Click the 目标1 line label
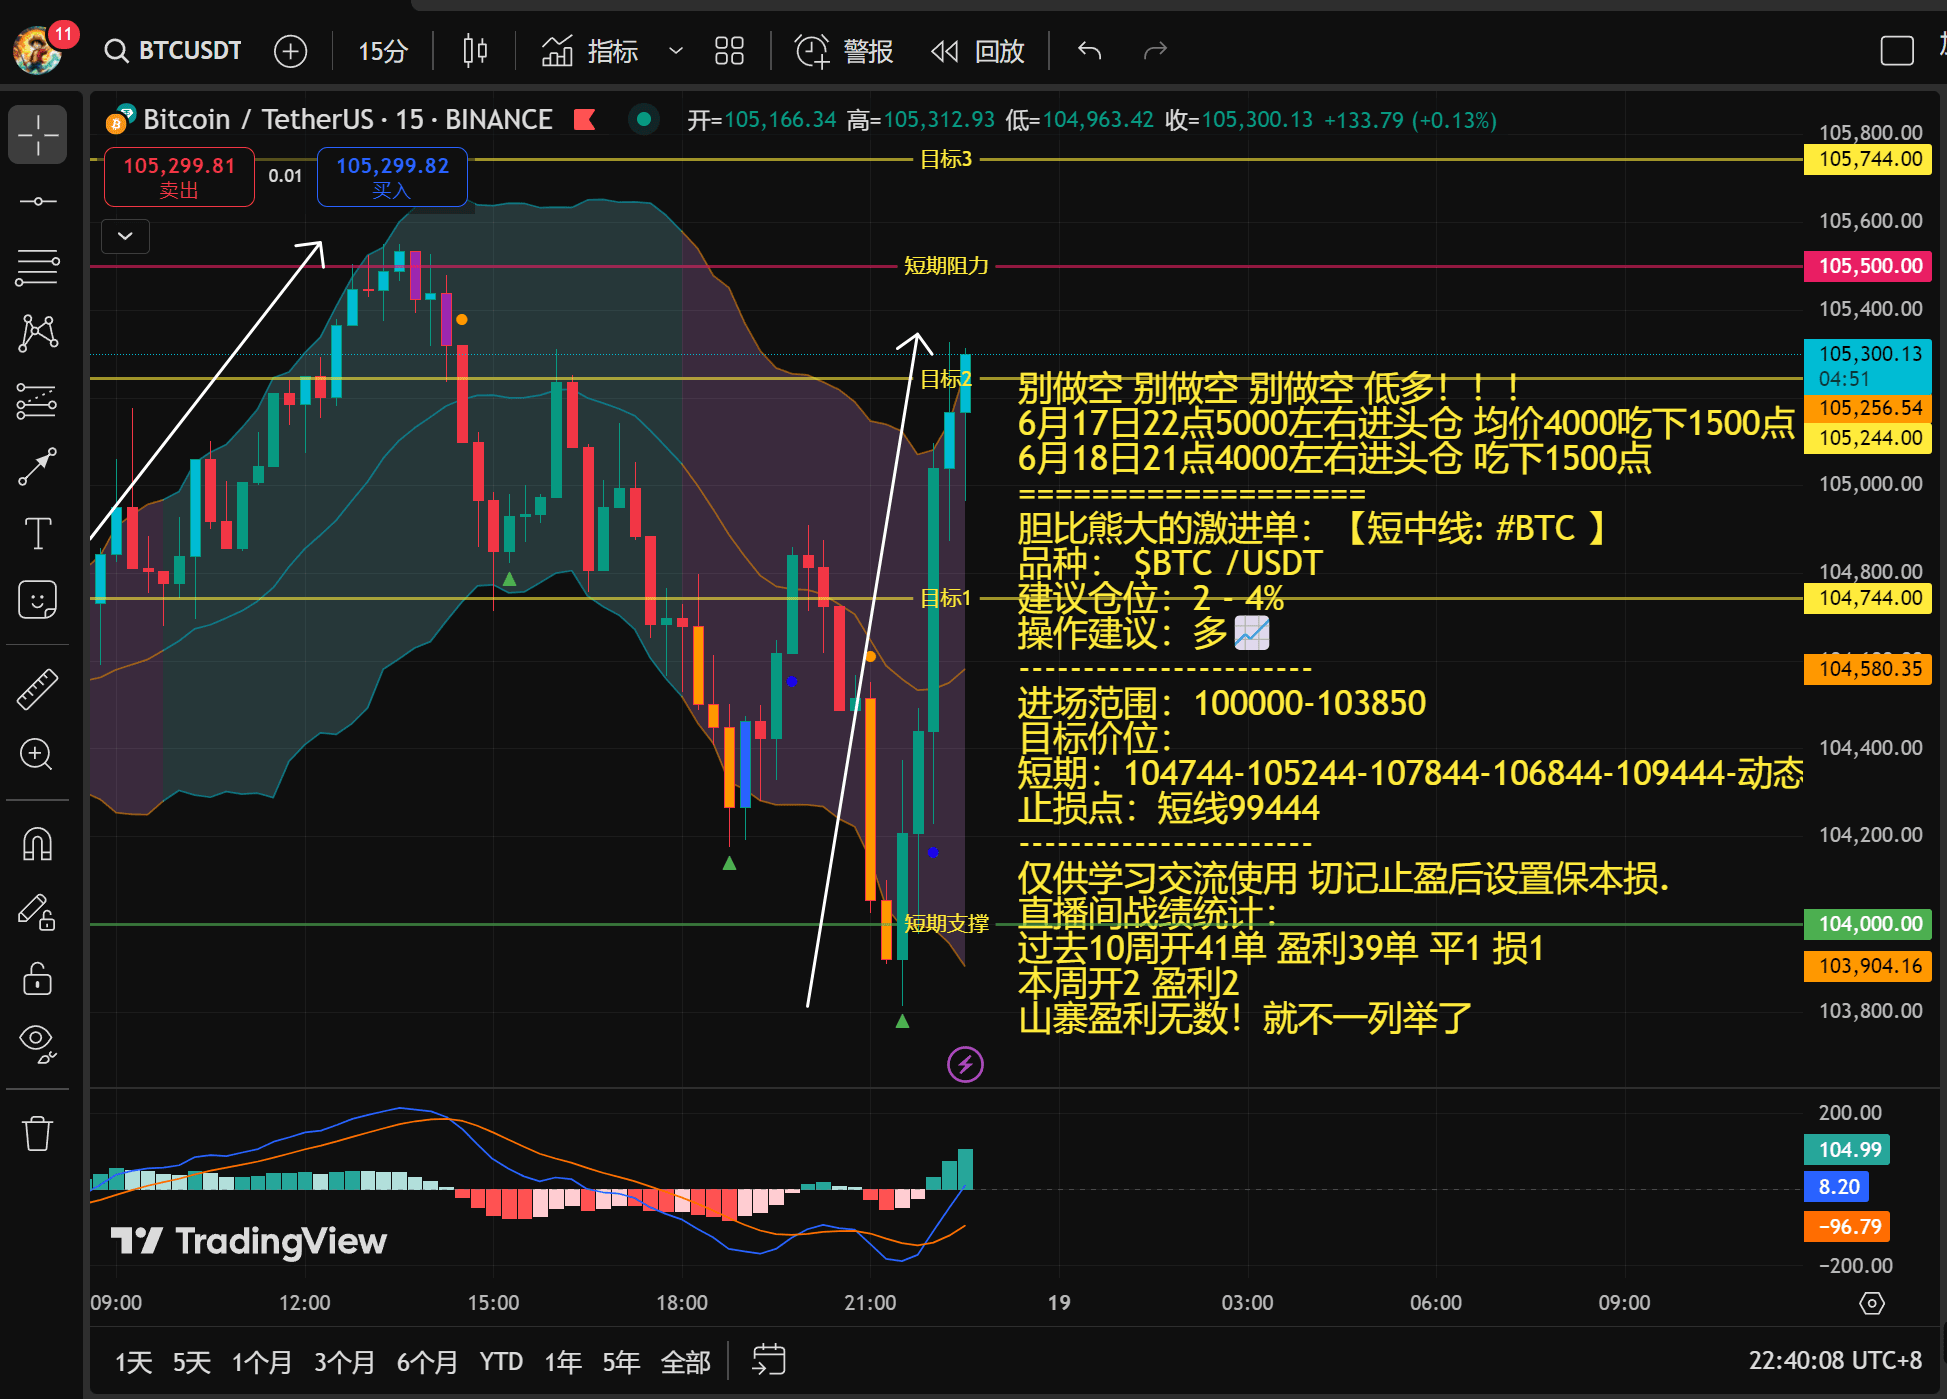1947x1399 pixels. pos(946,599)
